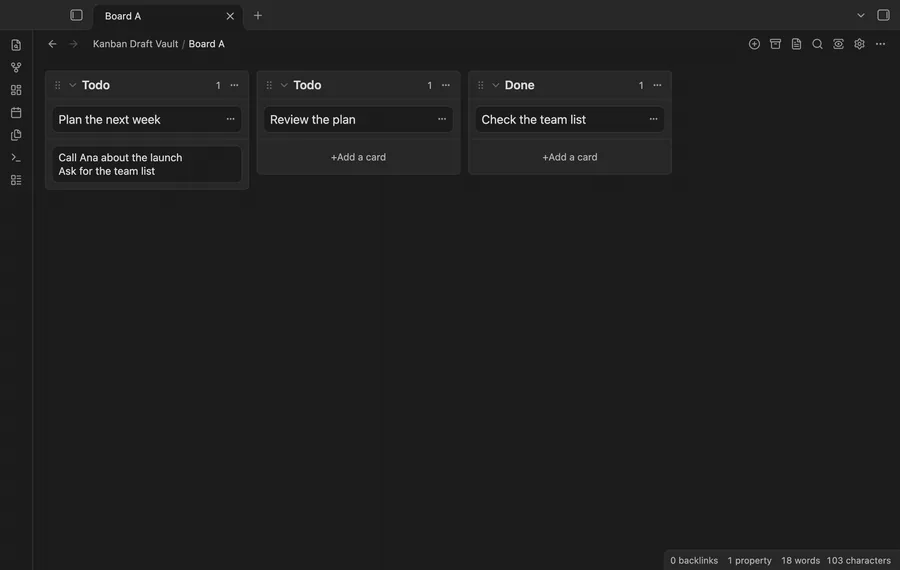Viewport: 900px width, 570px height.
Task: Click the Call Ana new card input
Action: coord(147,164)
